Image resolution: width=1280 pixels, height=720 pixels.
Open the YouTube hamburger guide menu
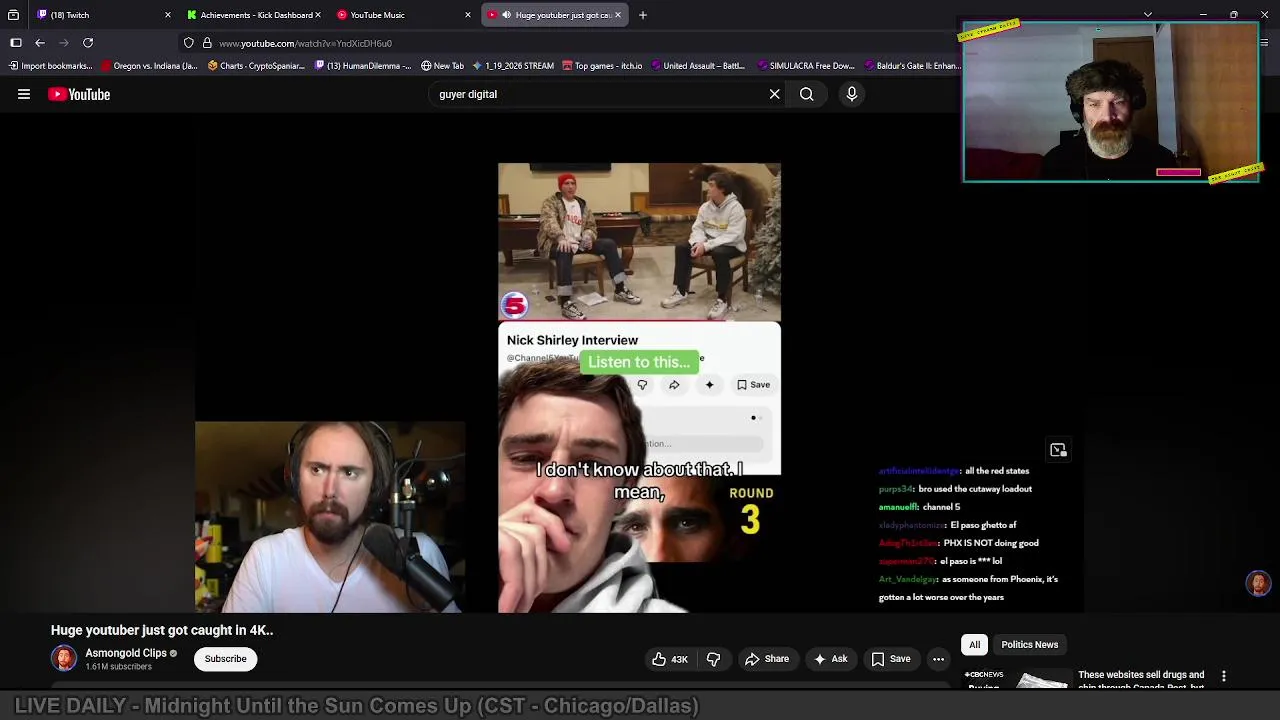(24, 94)
